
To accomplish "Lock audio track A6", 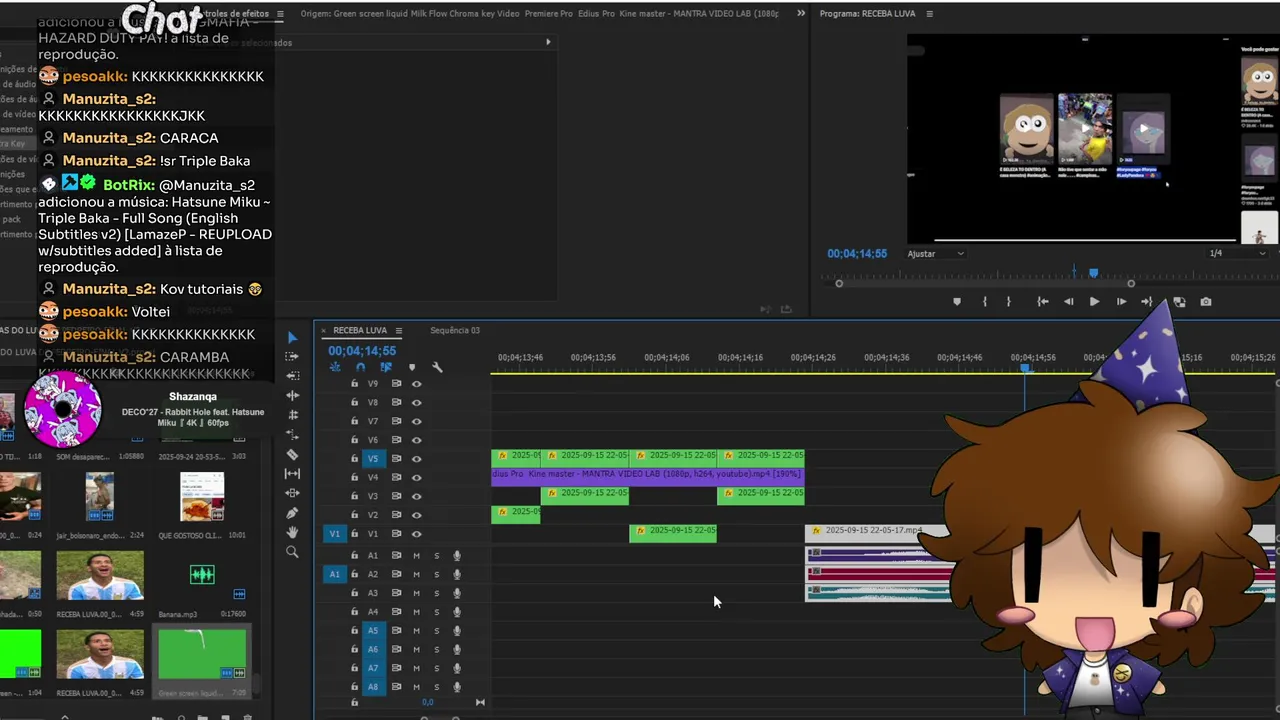I will pos(354,649).
